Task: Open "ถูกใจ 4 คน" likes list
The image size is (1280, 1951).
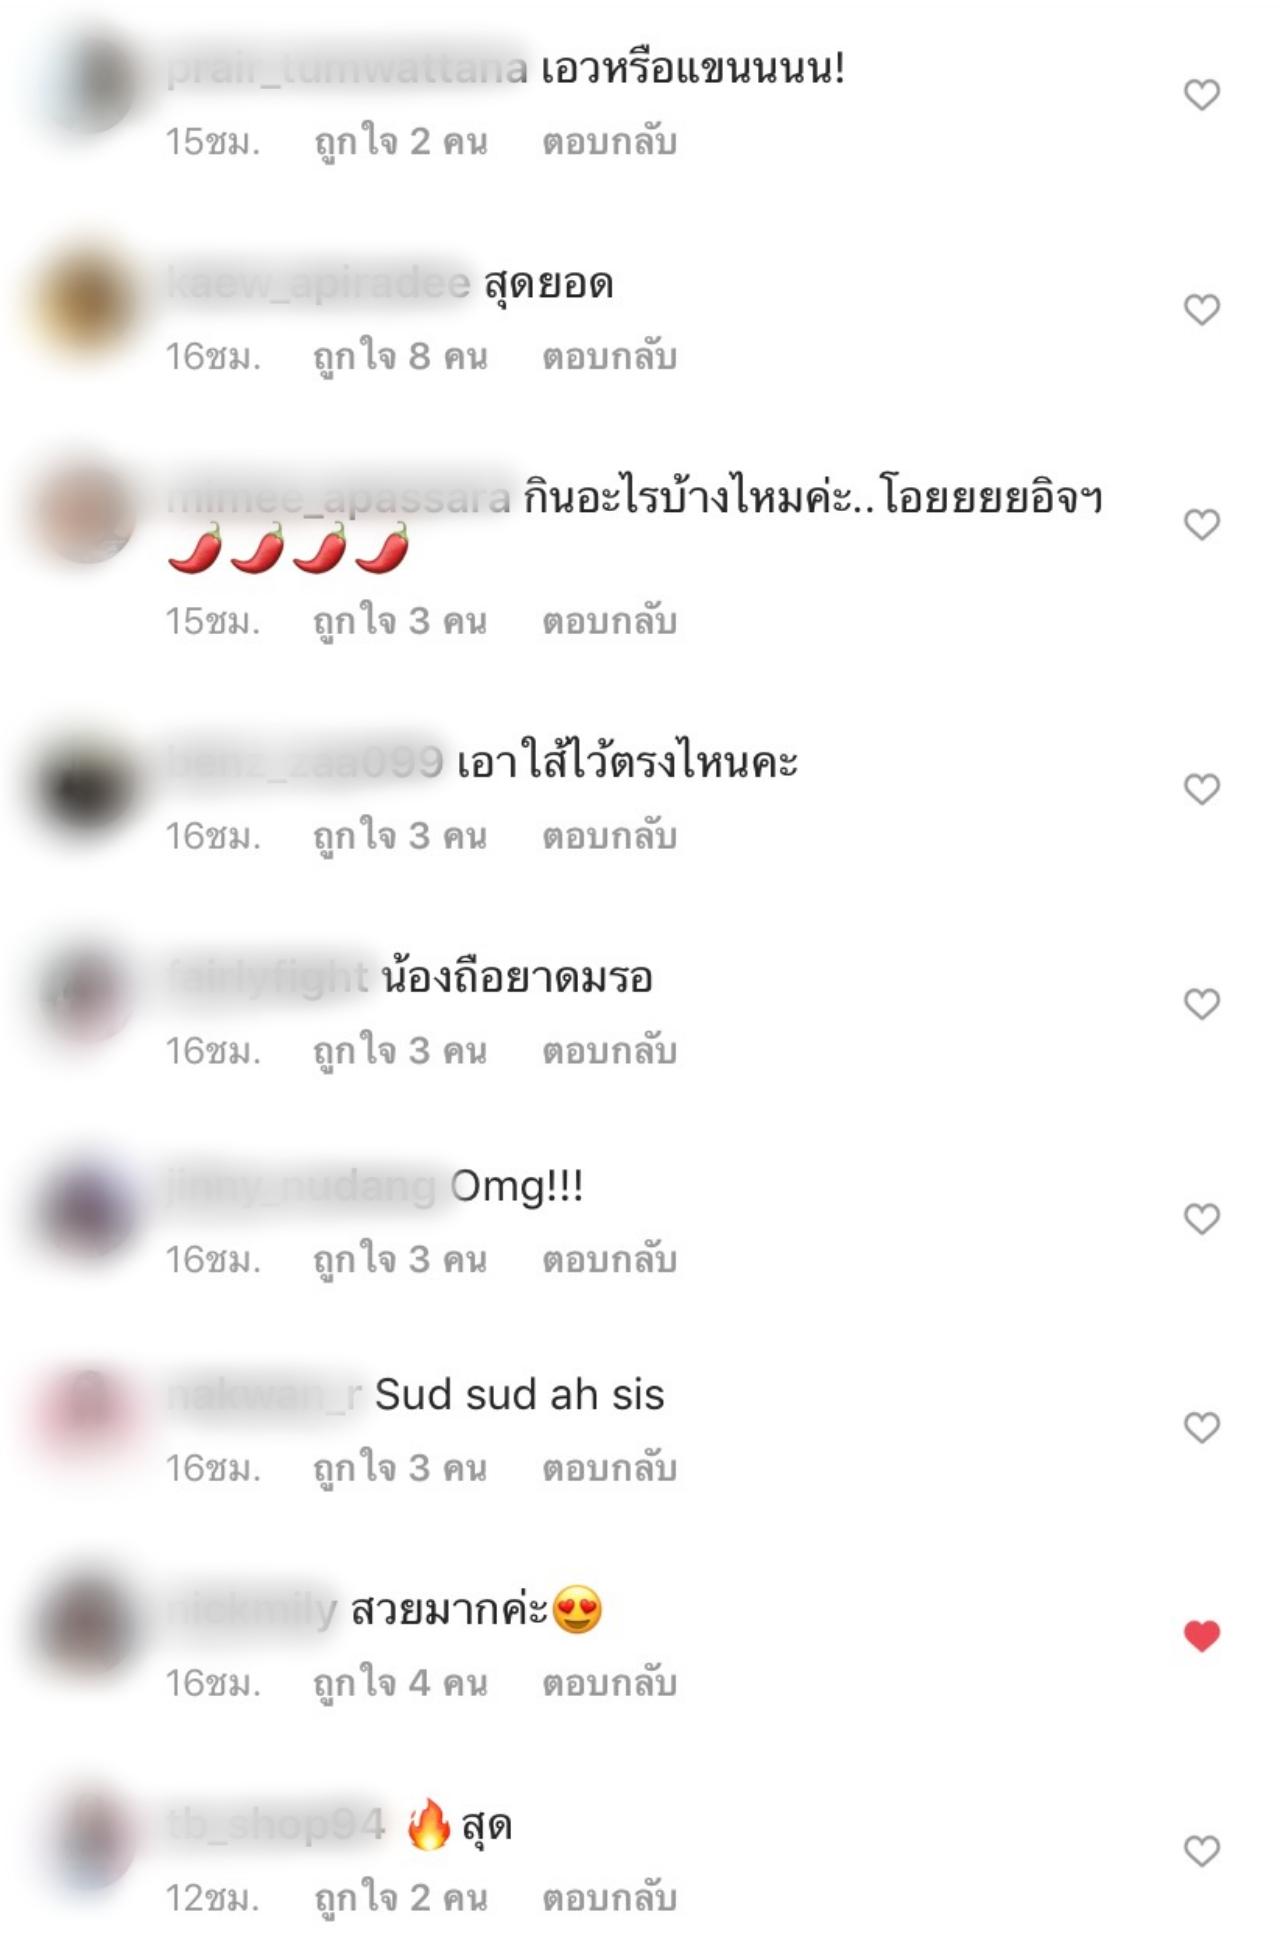Action: pos(400,1684)
